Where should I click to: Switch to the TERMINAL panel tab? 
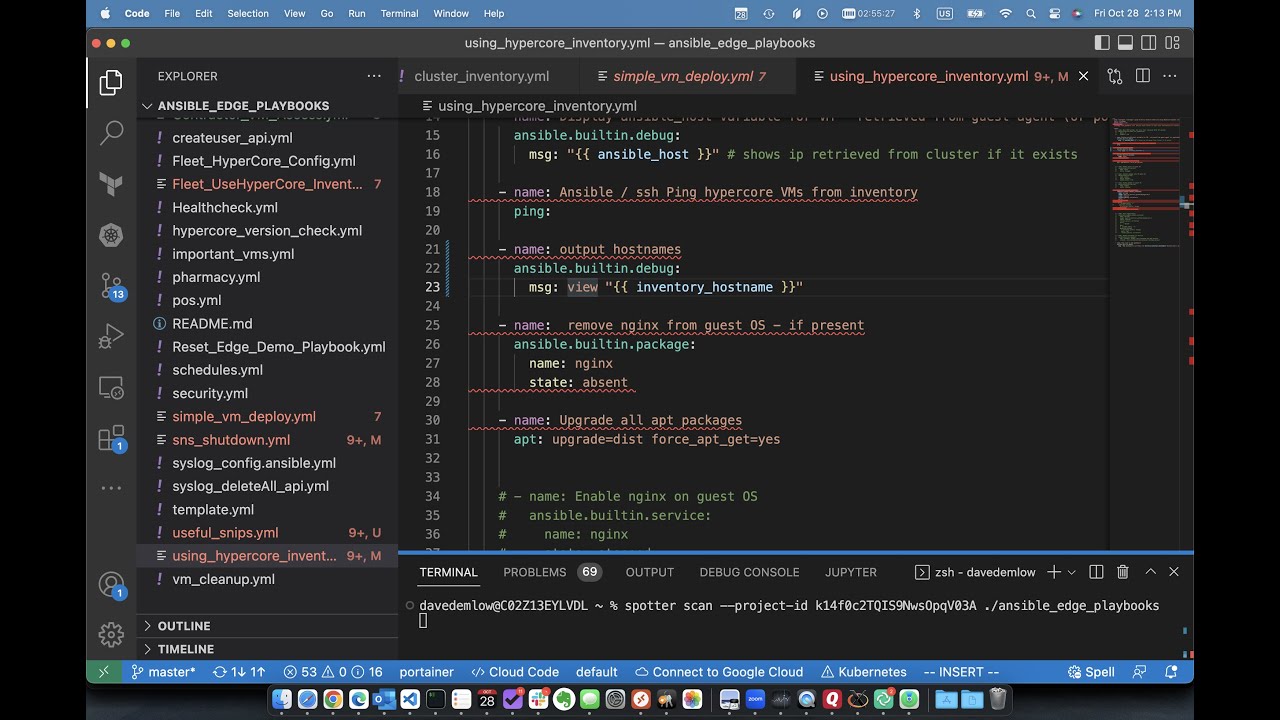coord(448,572)
